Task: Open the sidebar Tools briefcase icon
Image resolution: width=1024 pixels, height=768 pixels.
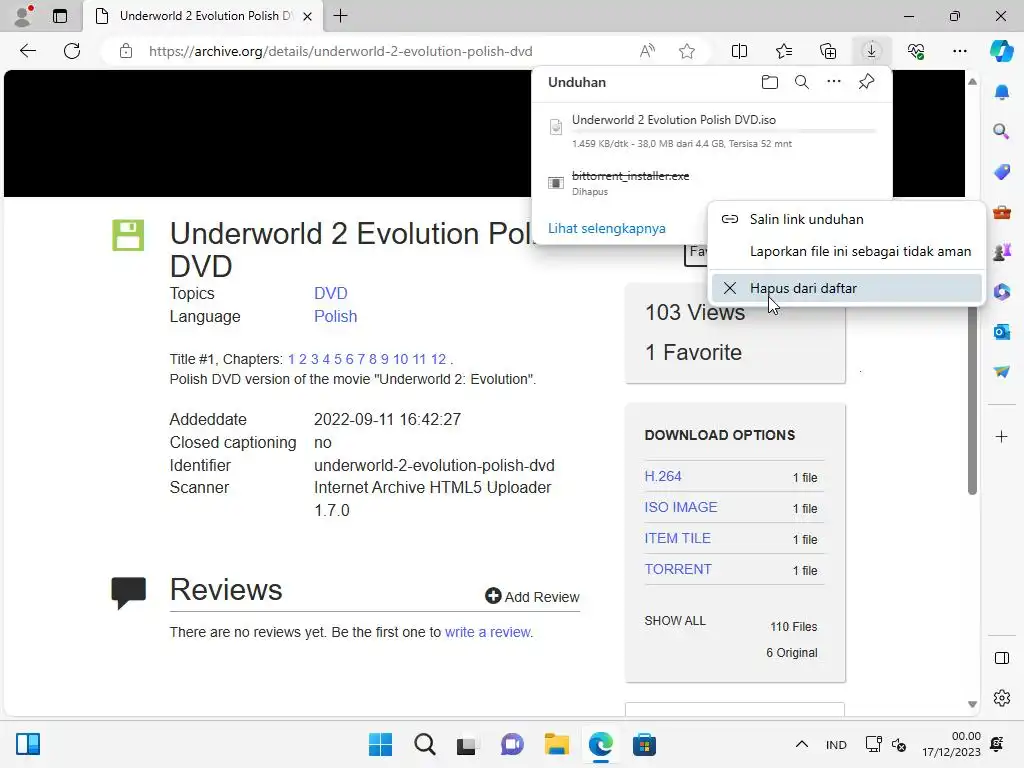Action: [x=1001, y=212]
